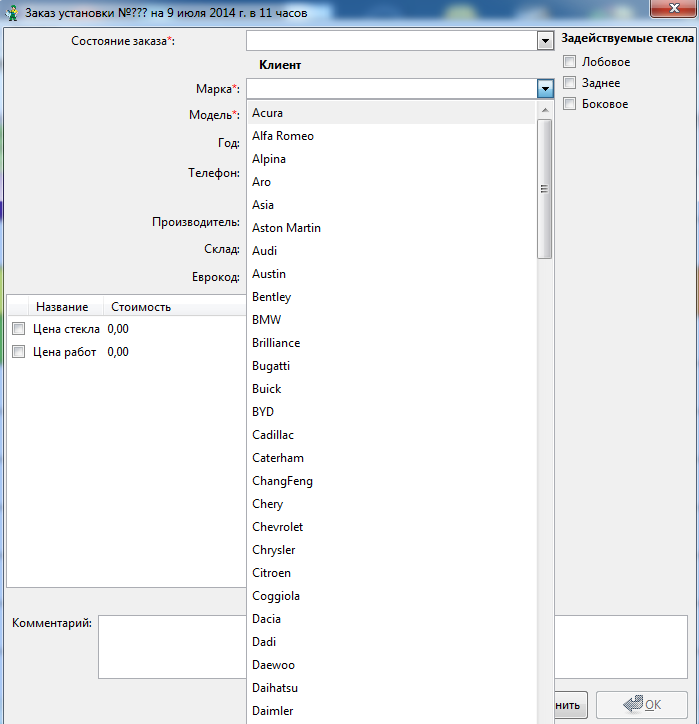The width and height of the screenshot is (699, 724).
Task: Select Daihatsu from the brand list
Action: (x=392, y=688)
